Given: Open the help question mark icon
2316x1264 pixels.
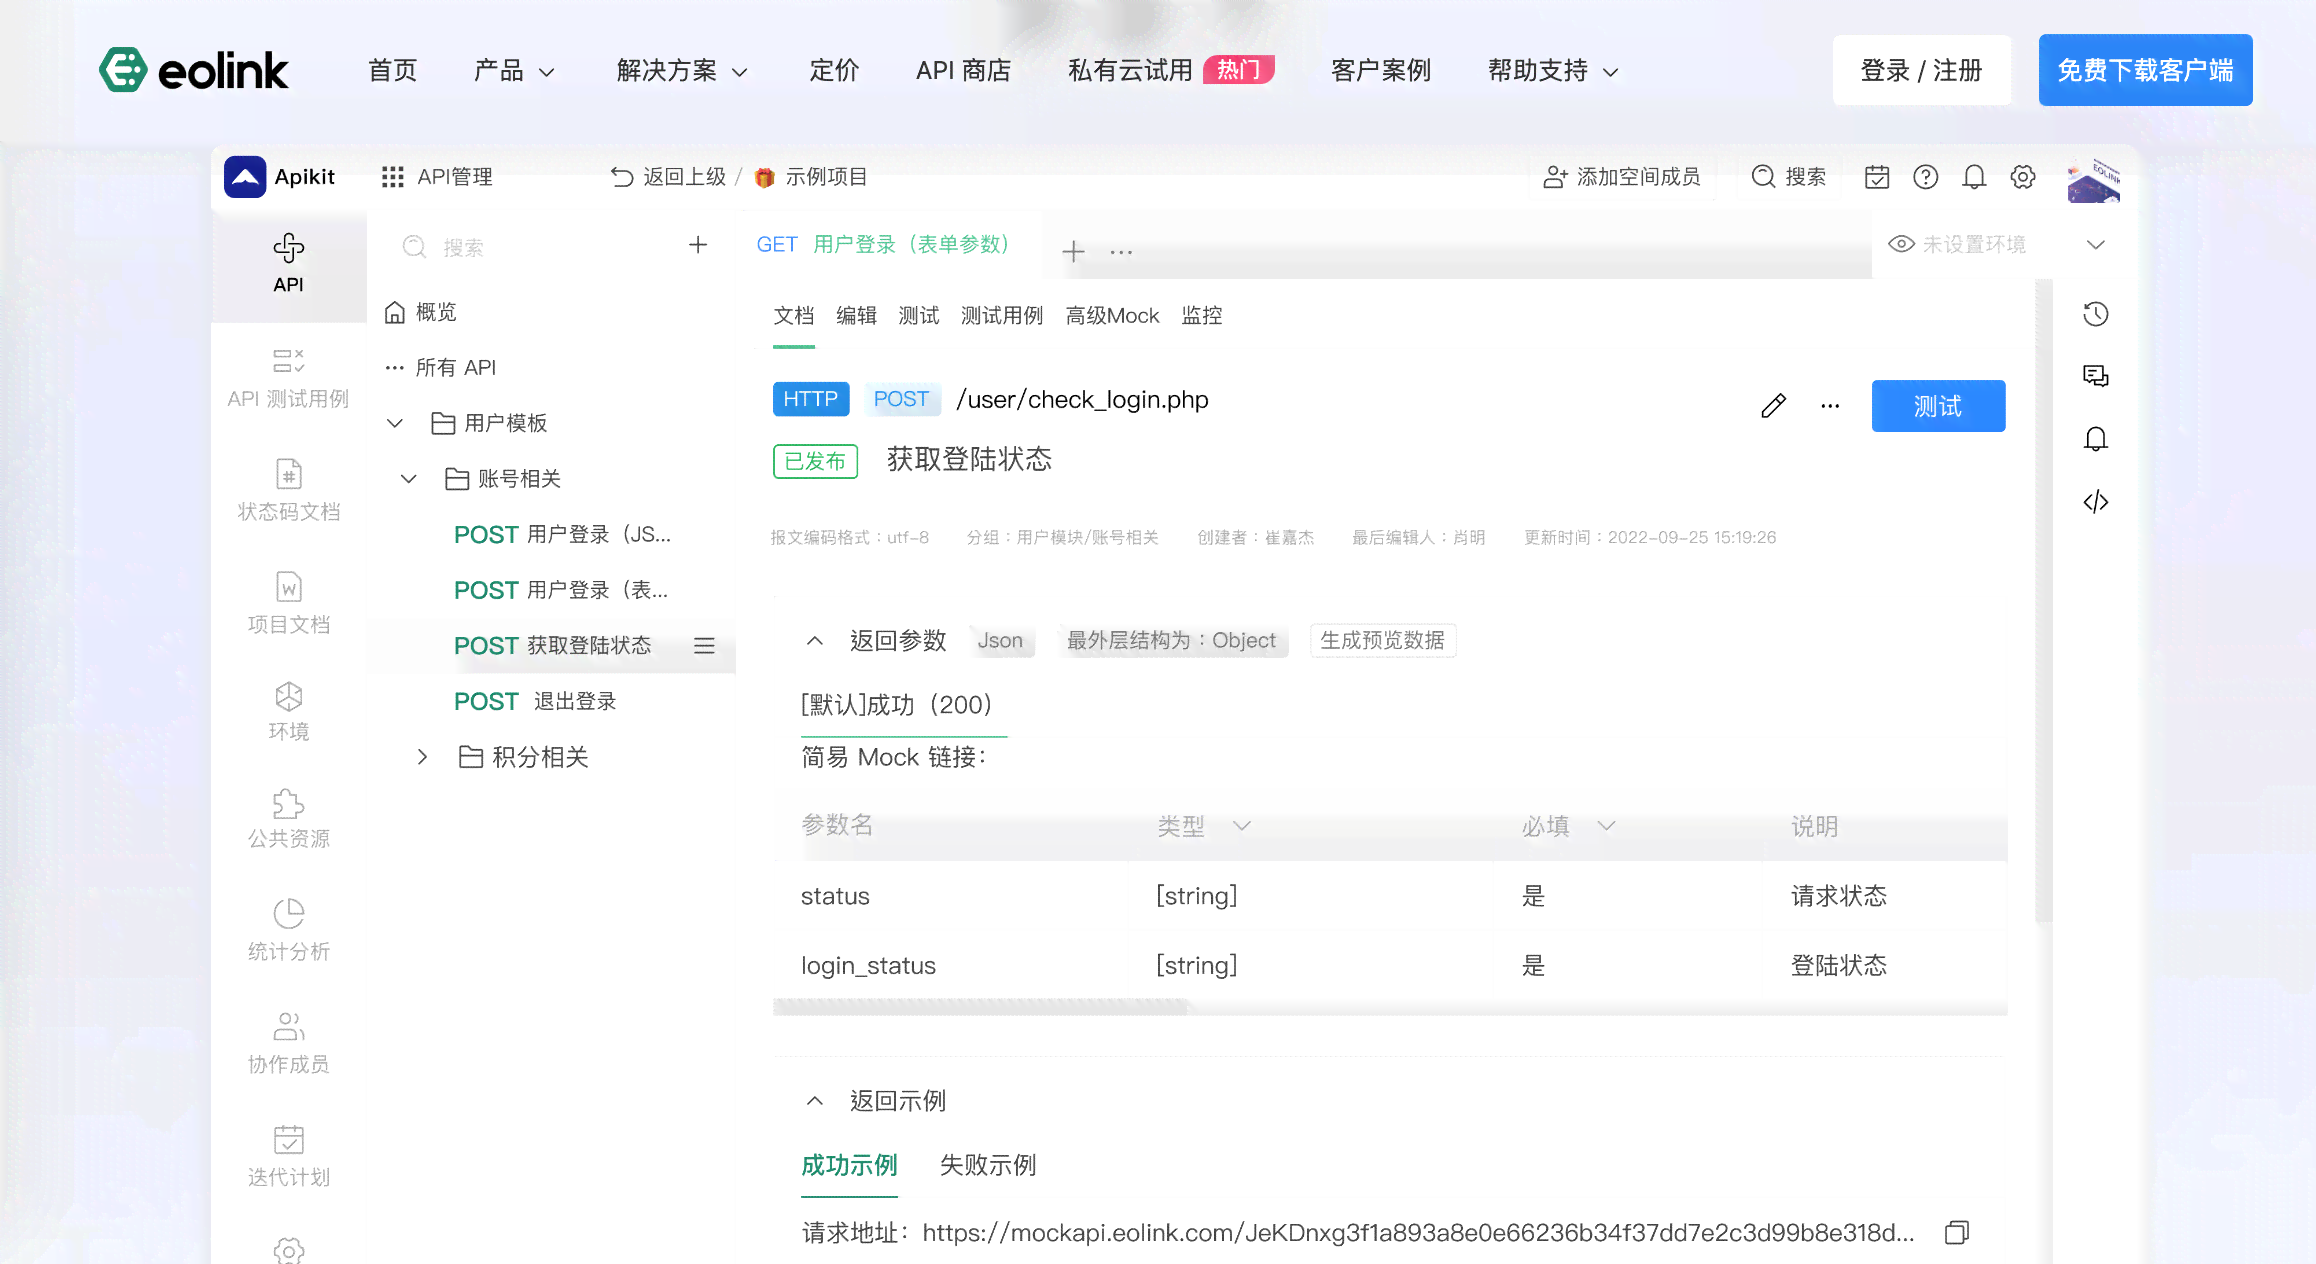Looking at the screenshot, I should pyautogui.click(x=1925, y=177).
